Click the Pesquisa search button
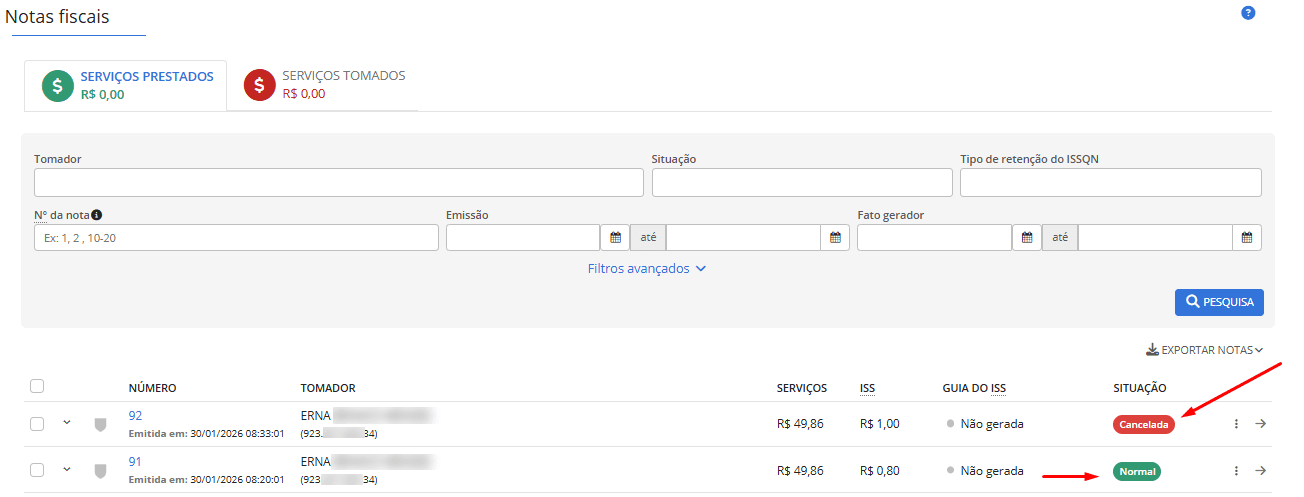This screenshot has height=497, width=1304. point(1219,302)
